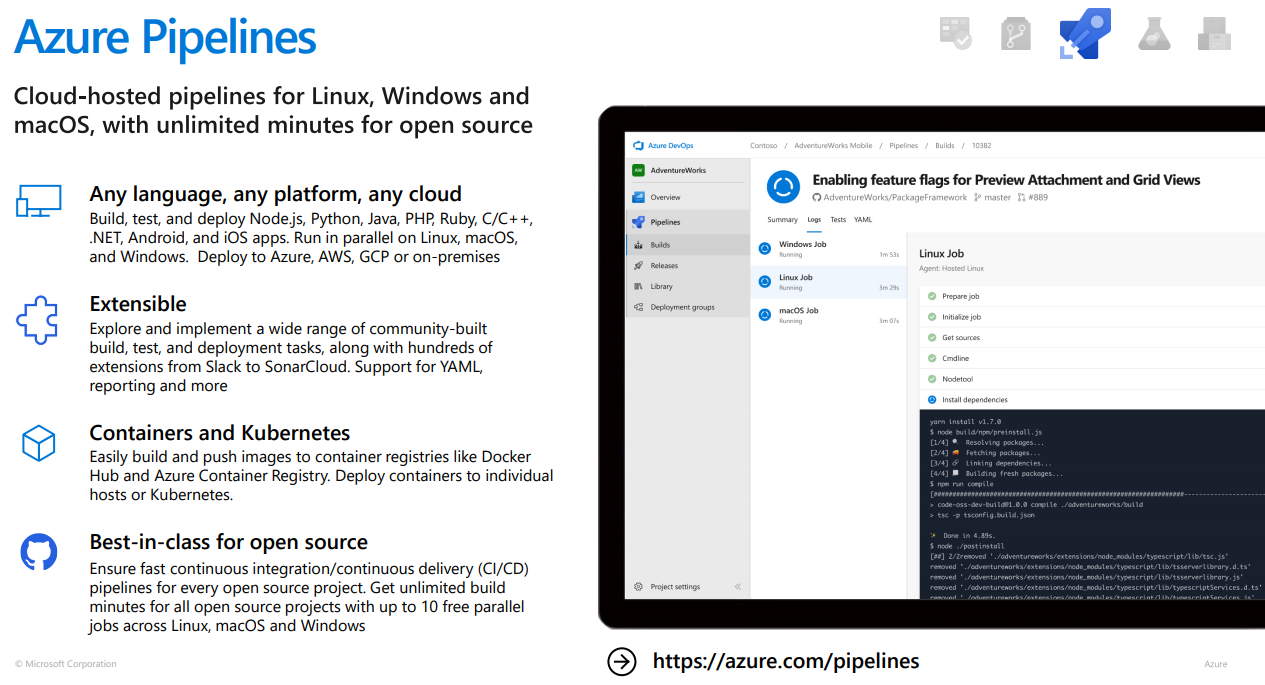The image size is (1265, 685).
Task: Click the GitHub octocat icon beside Best-in-class
Action: point(38,551)
